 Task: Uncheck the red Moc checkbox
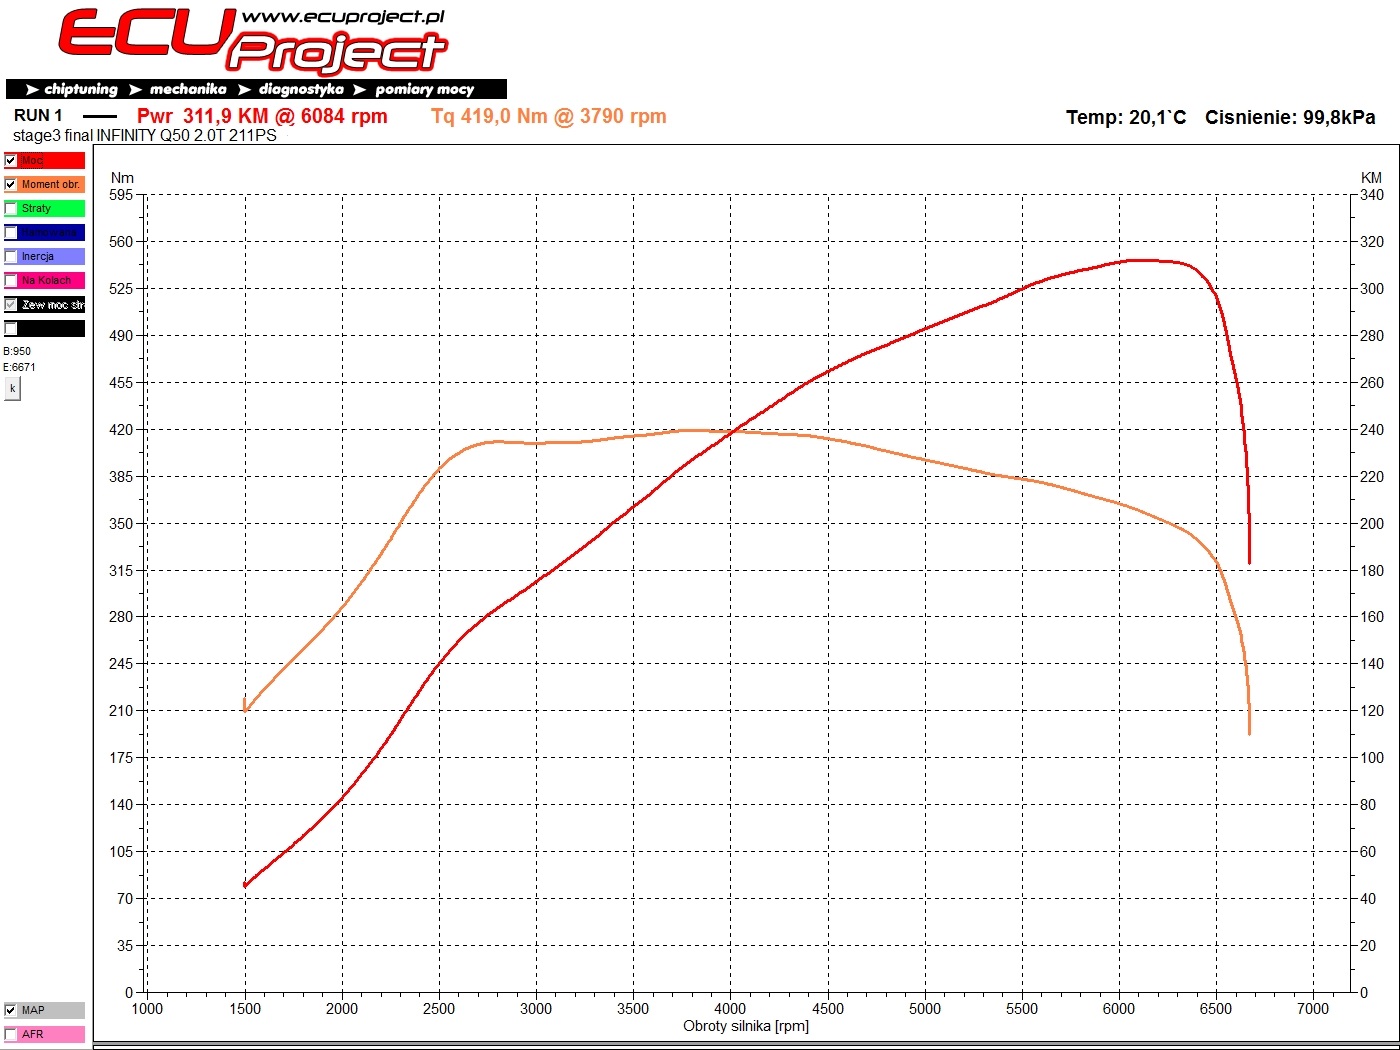tap(11, 160)
